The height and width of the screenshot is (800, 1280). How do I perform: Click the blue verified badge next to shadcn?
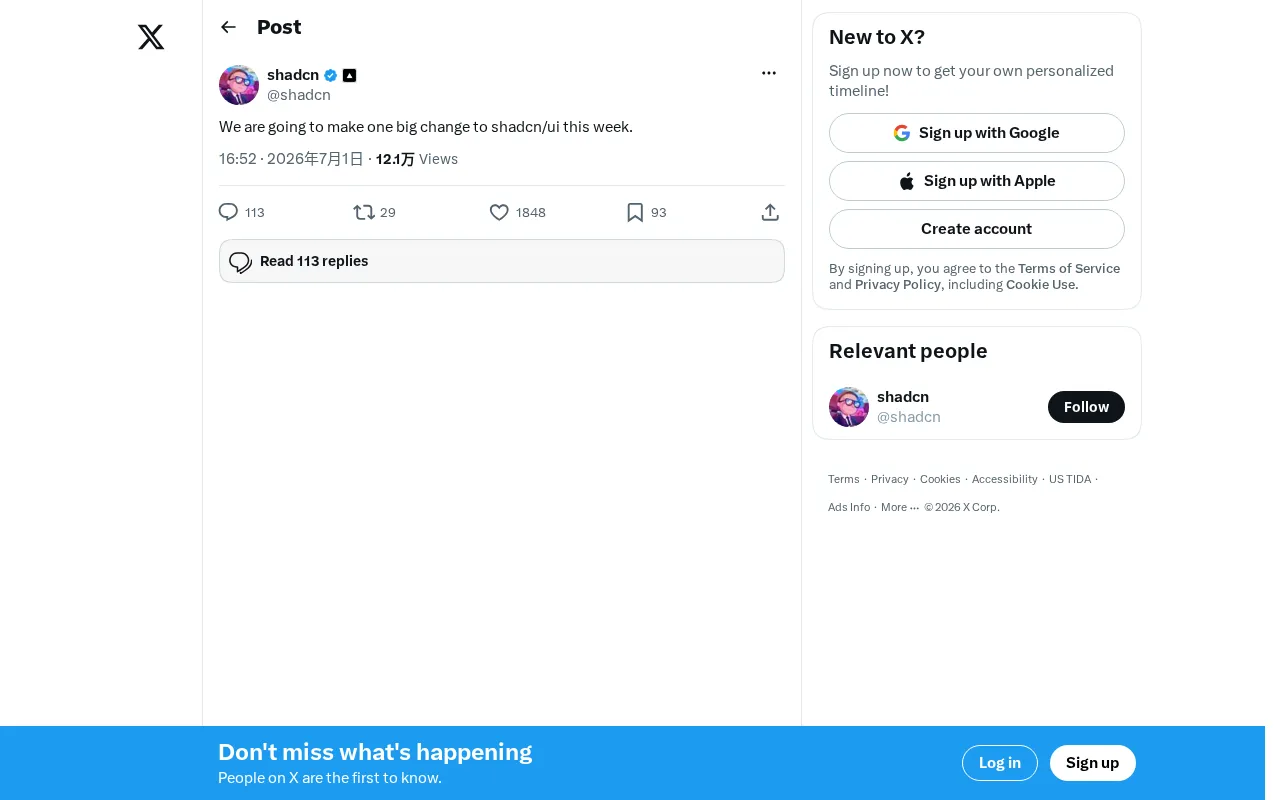coord(330,75)
